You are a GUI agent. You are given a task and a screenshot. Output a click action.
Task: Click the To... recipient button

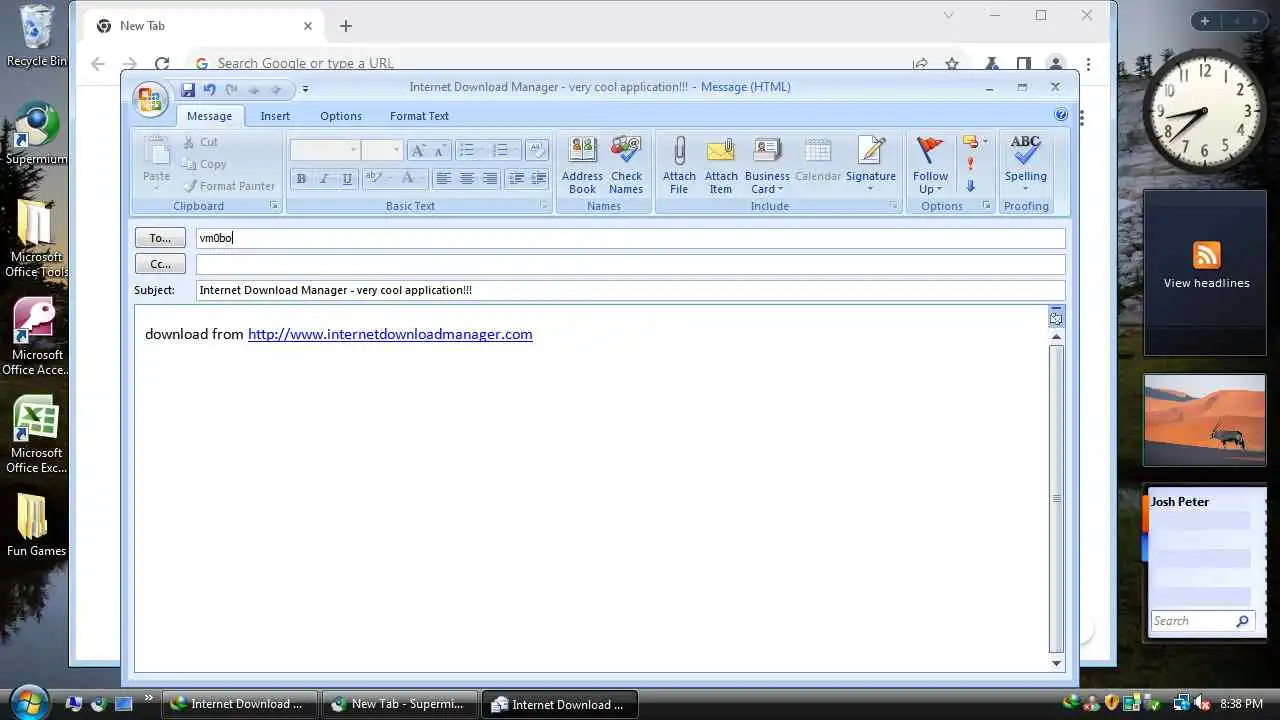coord(160,238)
